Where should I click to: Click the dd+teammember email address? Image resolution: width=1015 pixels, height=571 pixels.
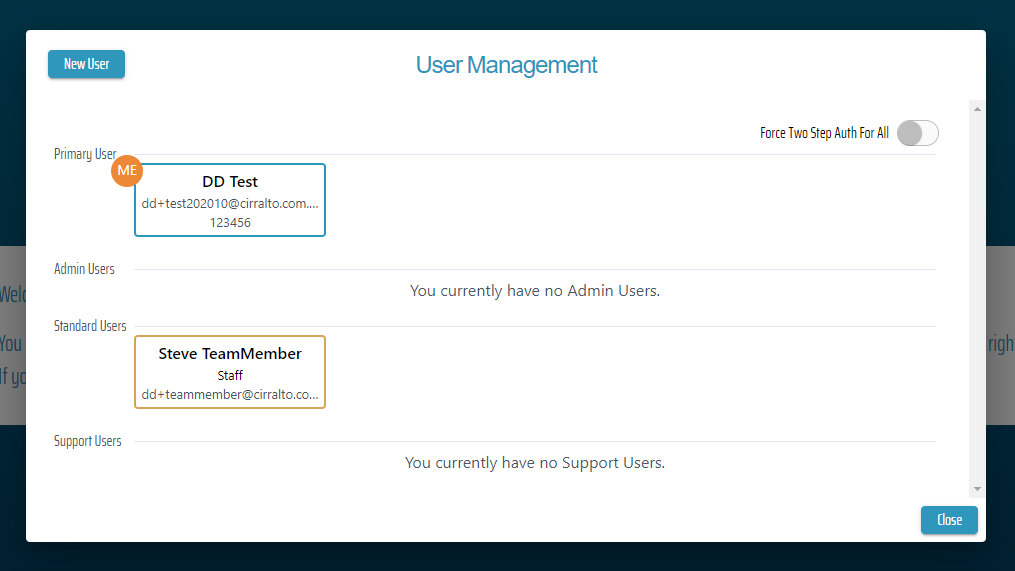(x=230, y=395)
